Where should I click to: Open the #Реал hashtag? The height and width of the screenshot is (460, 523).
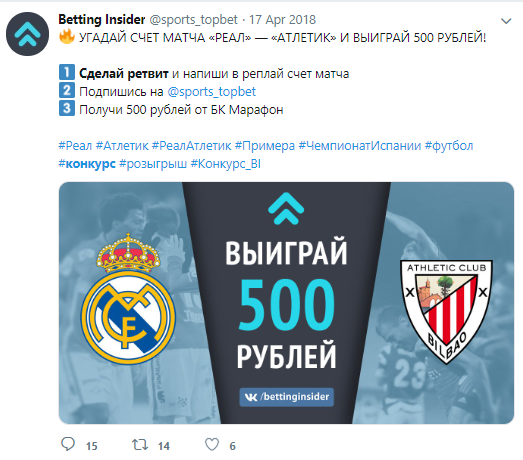(75, 146)
